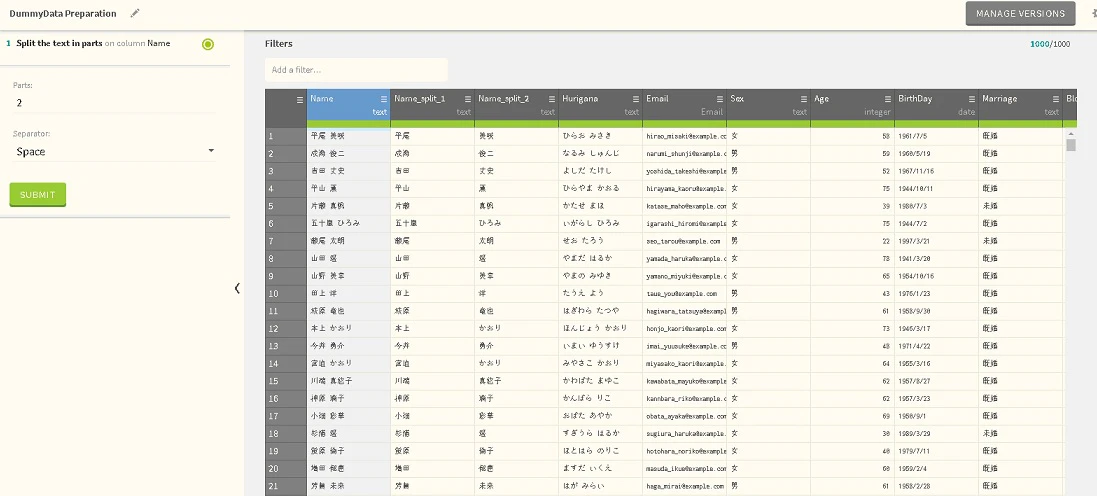Screen dimensions: 1097x496
Task: Click the Parts input field with value 2
Action: [115, 103]
